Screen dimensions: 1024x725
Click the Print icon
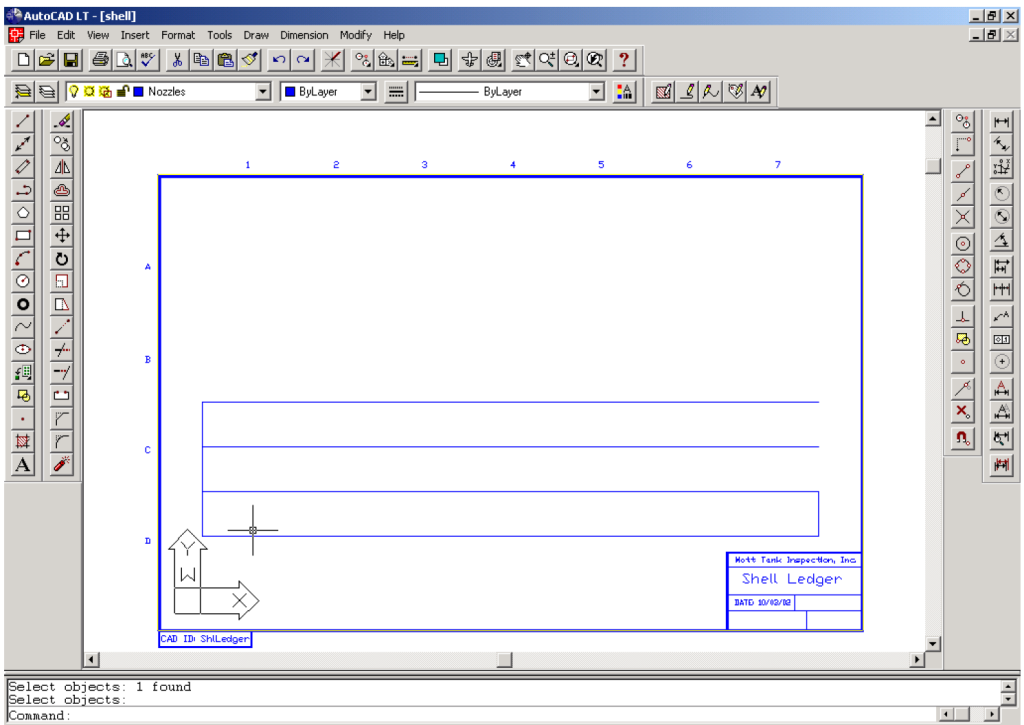coord(101,60)
